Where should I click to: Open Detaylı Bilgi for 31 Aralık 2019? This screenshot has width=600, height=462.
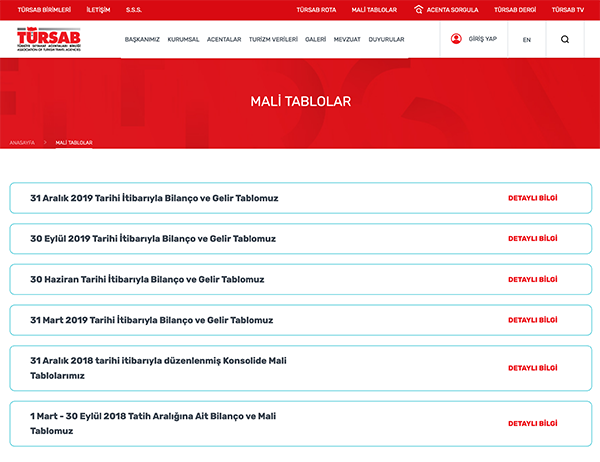pos(532,198)
